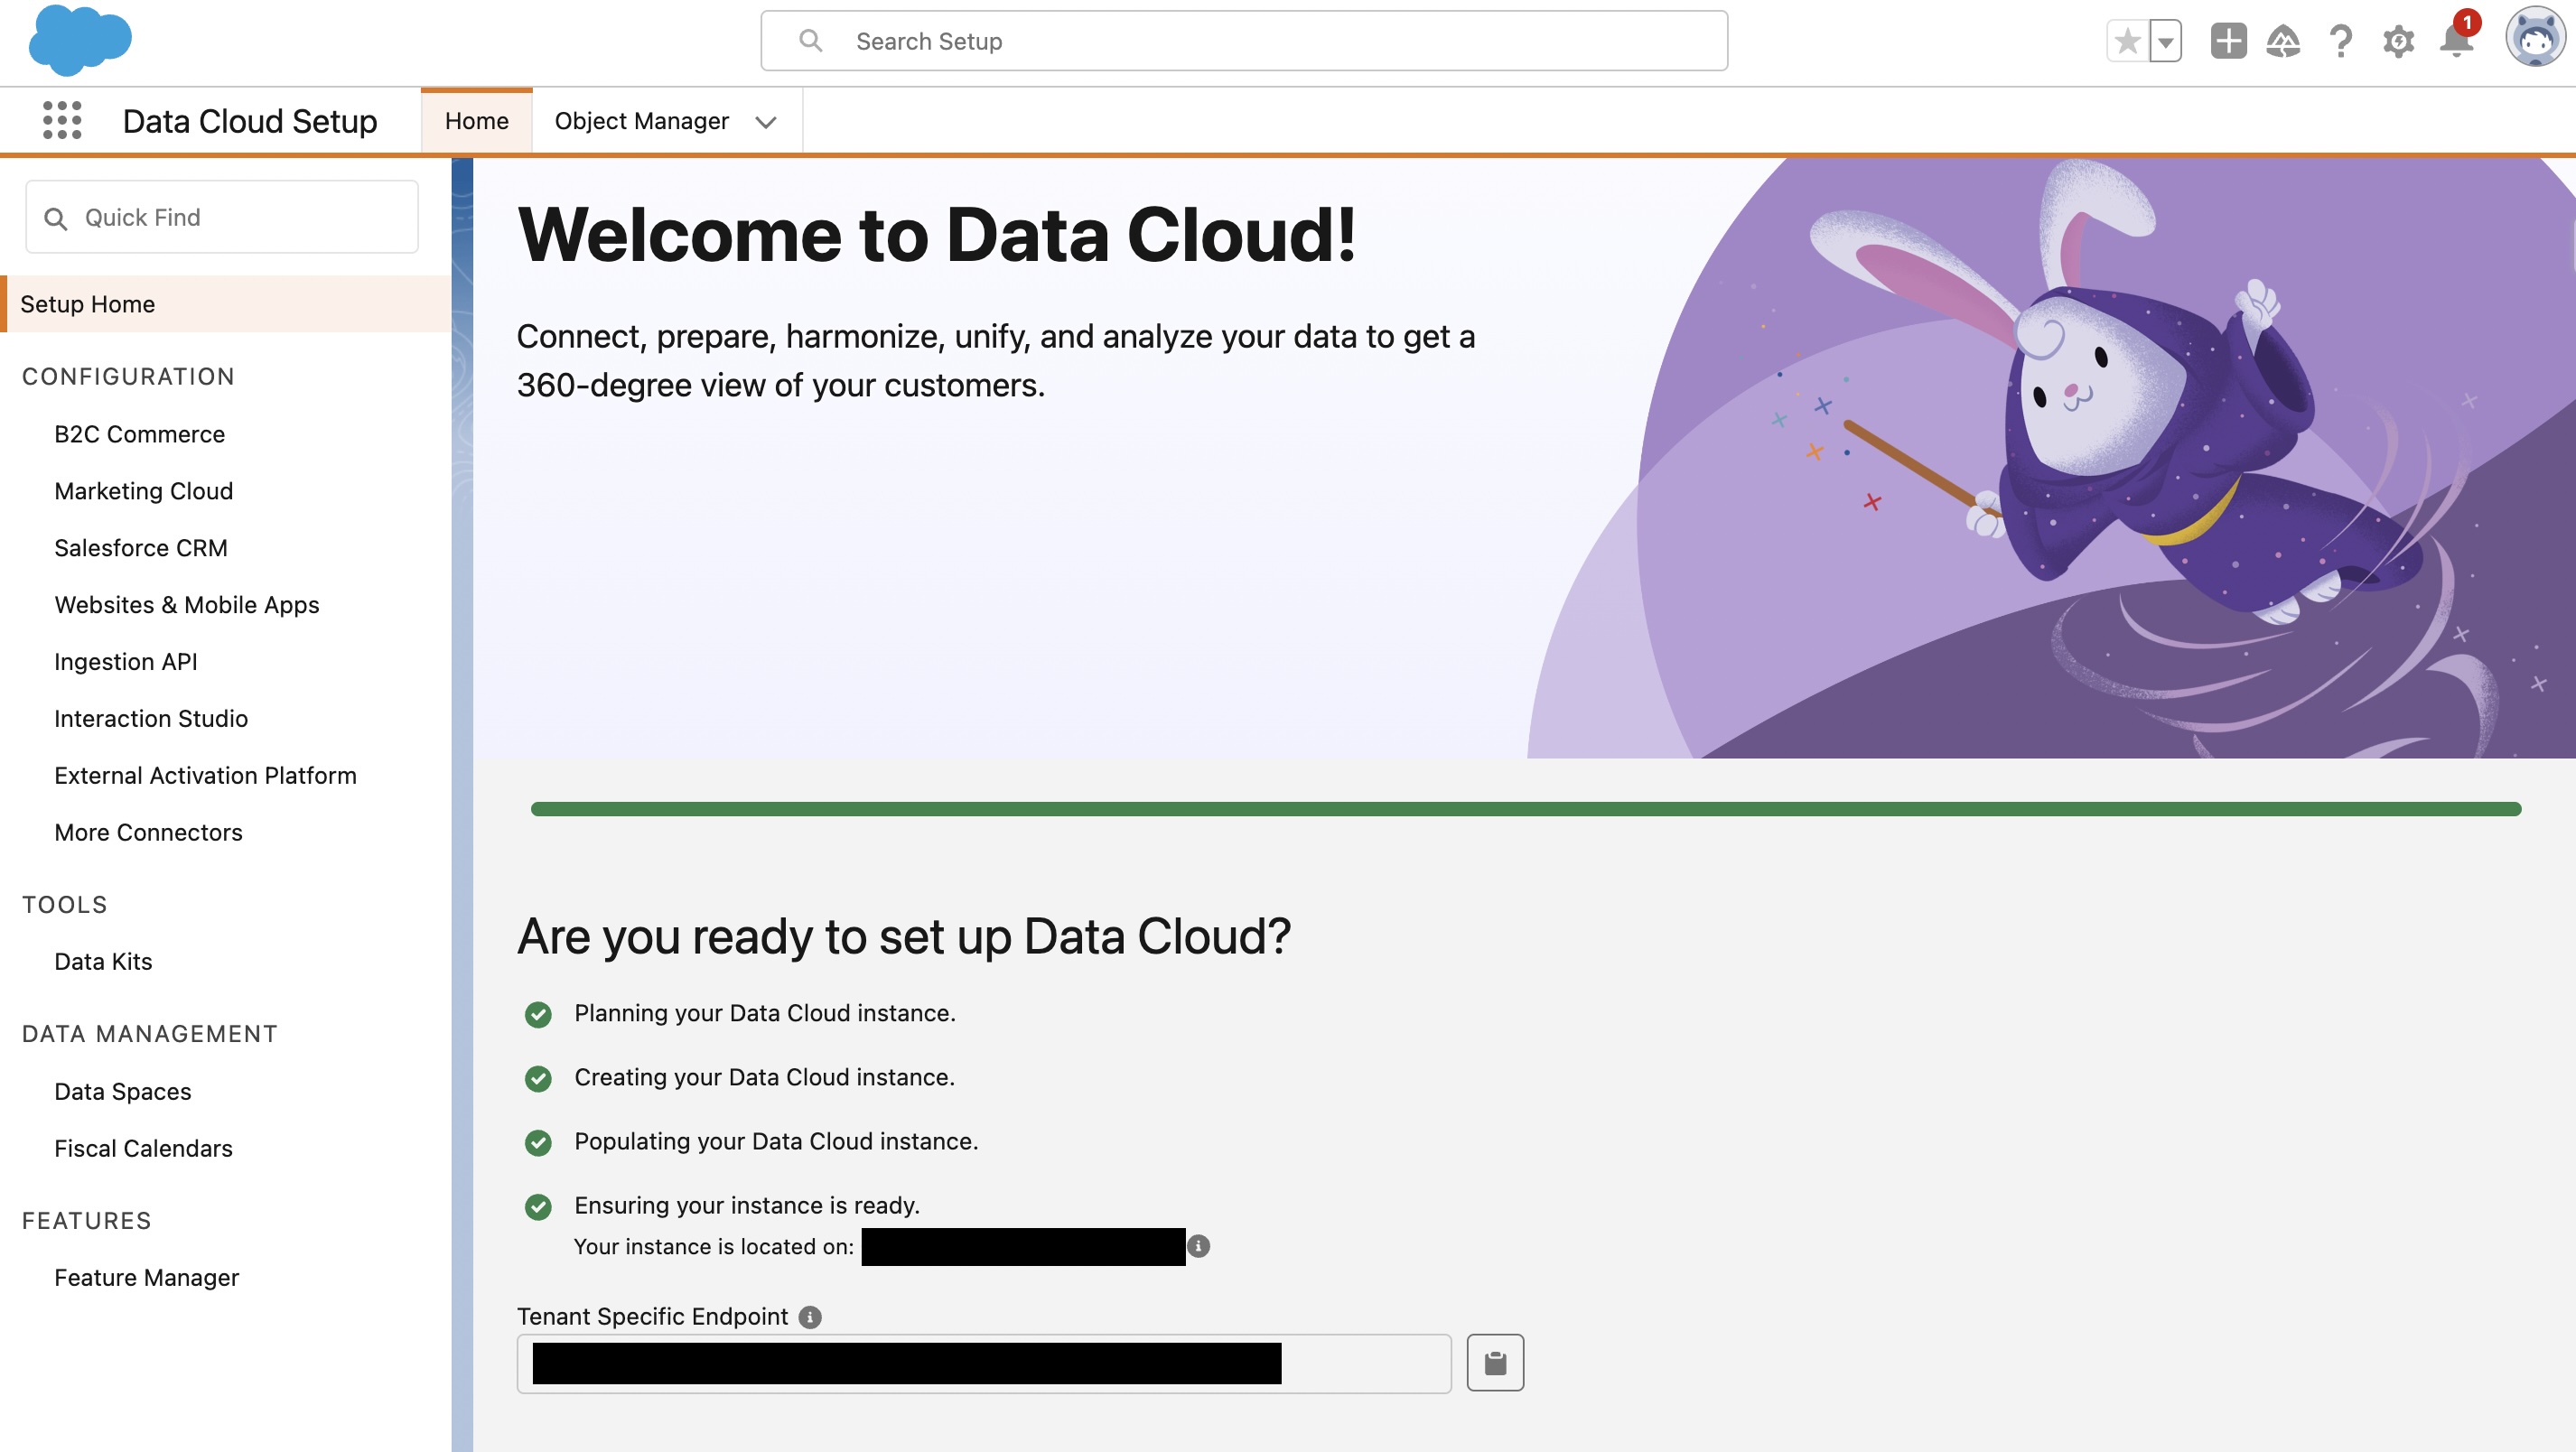The width and height of the screenshot is (2576, 1452).
Task: Open Ingestion API settings
Action: 126,662
